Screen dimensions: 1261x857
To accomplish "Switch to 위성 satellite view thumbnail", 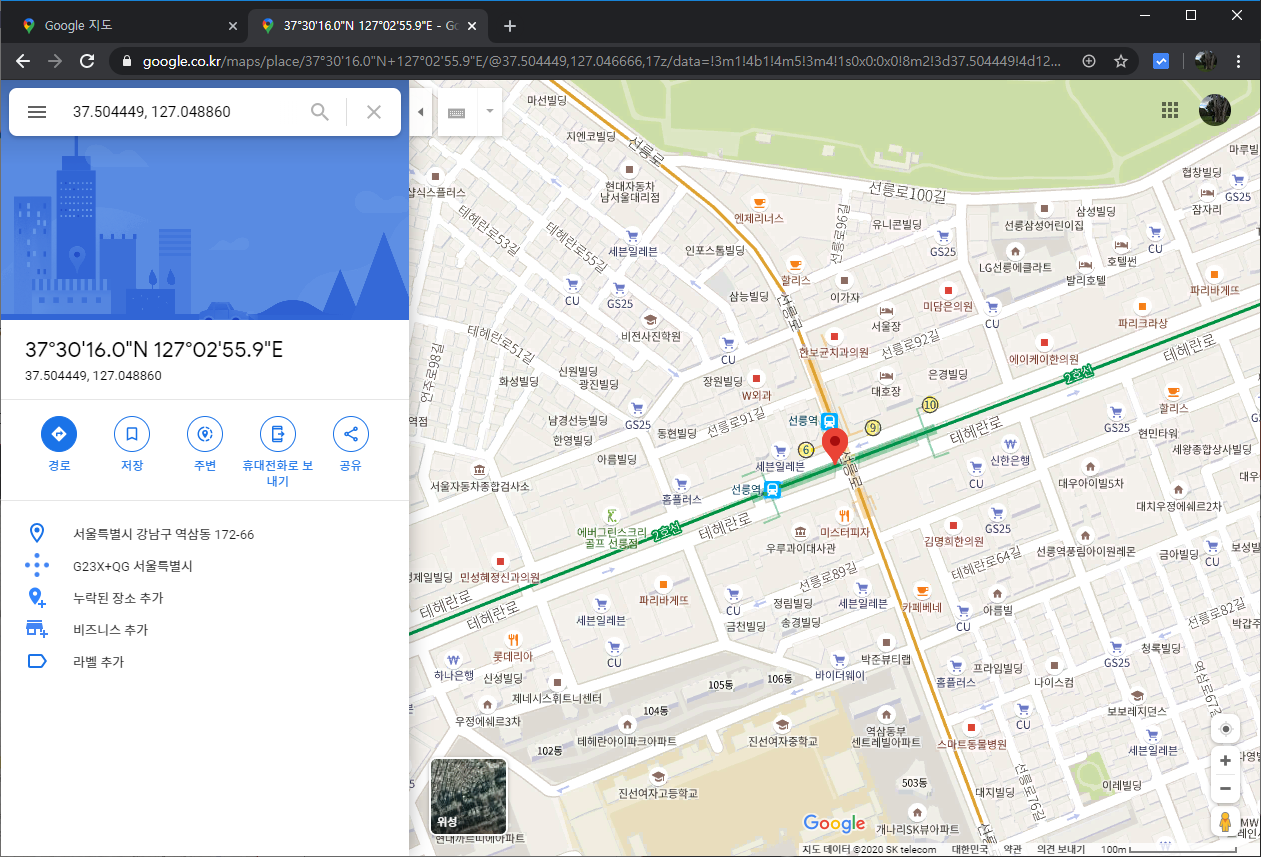I will coord(468,797).
